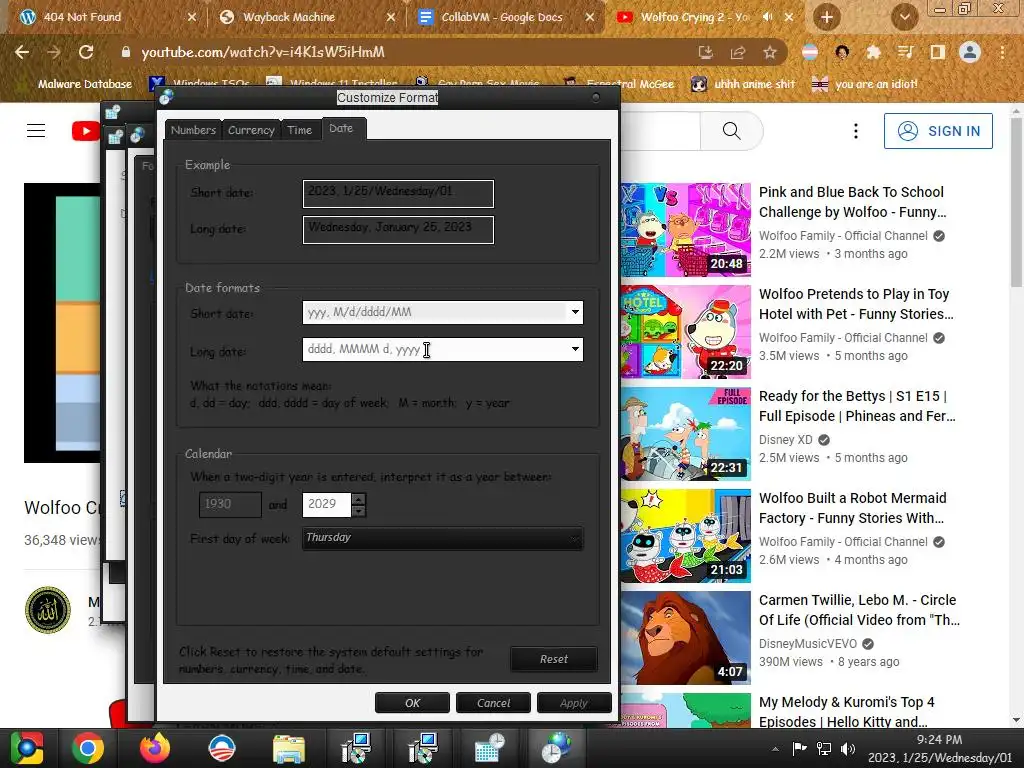Click the Short date format text field
The width and height of the screenshot is (1024, 768).
[x=434, y=312]
